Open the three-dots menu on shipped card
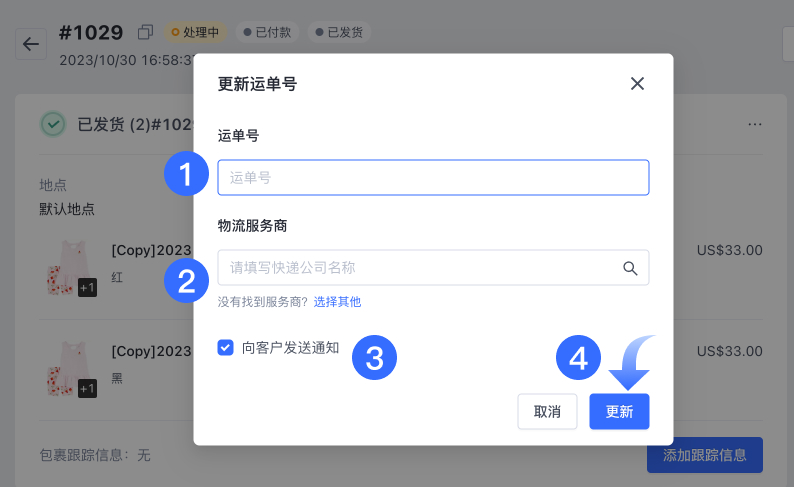Image resolution: width=794 pixels, height=487 pixels. point(755,125)
